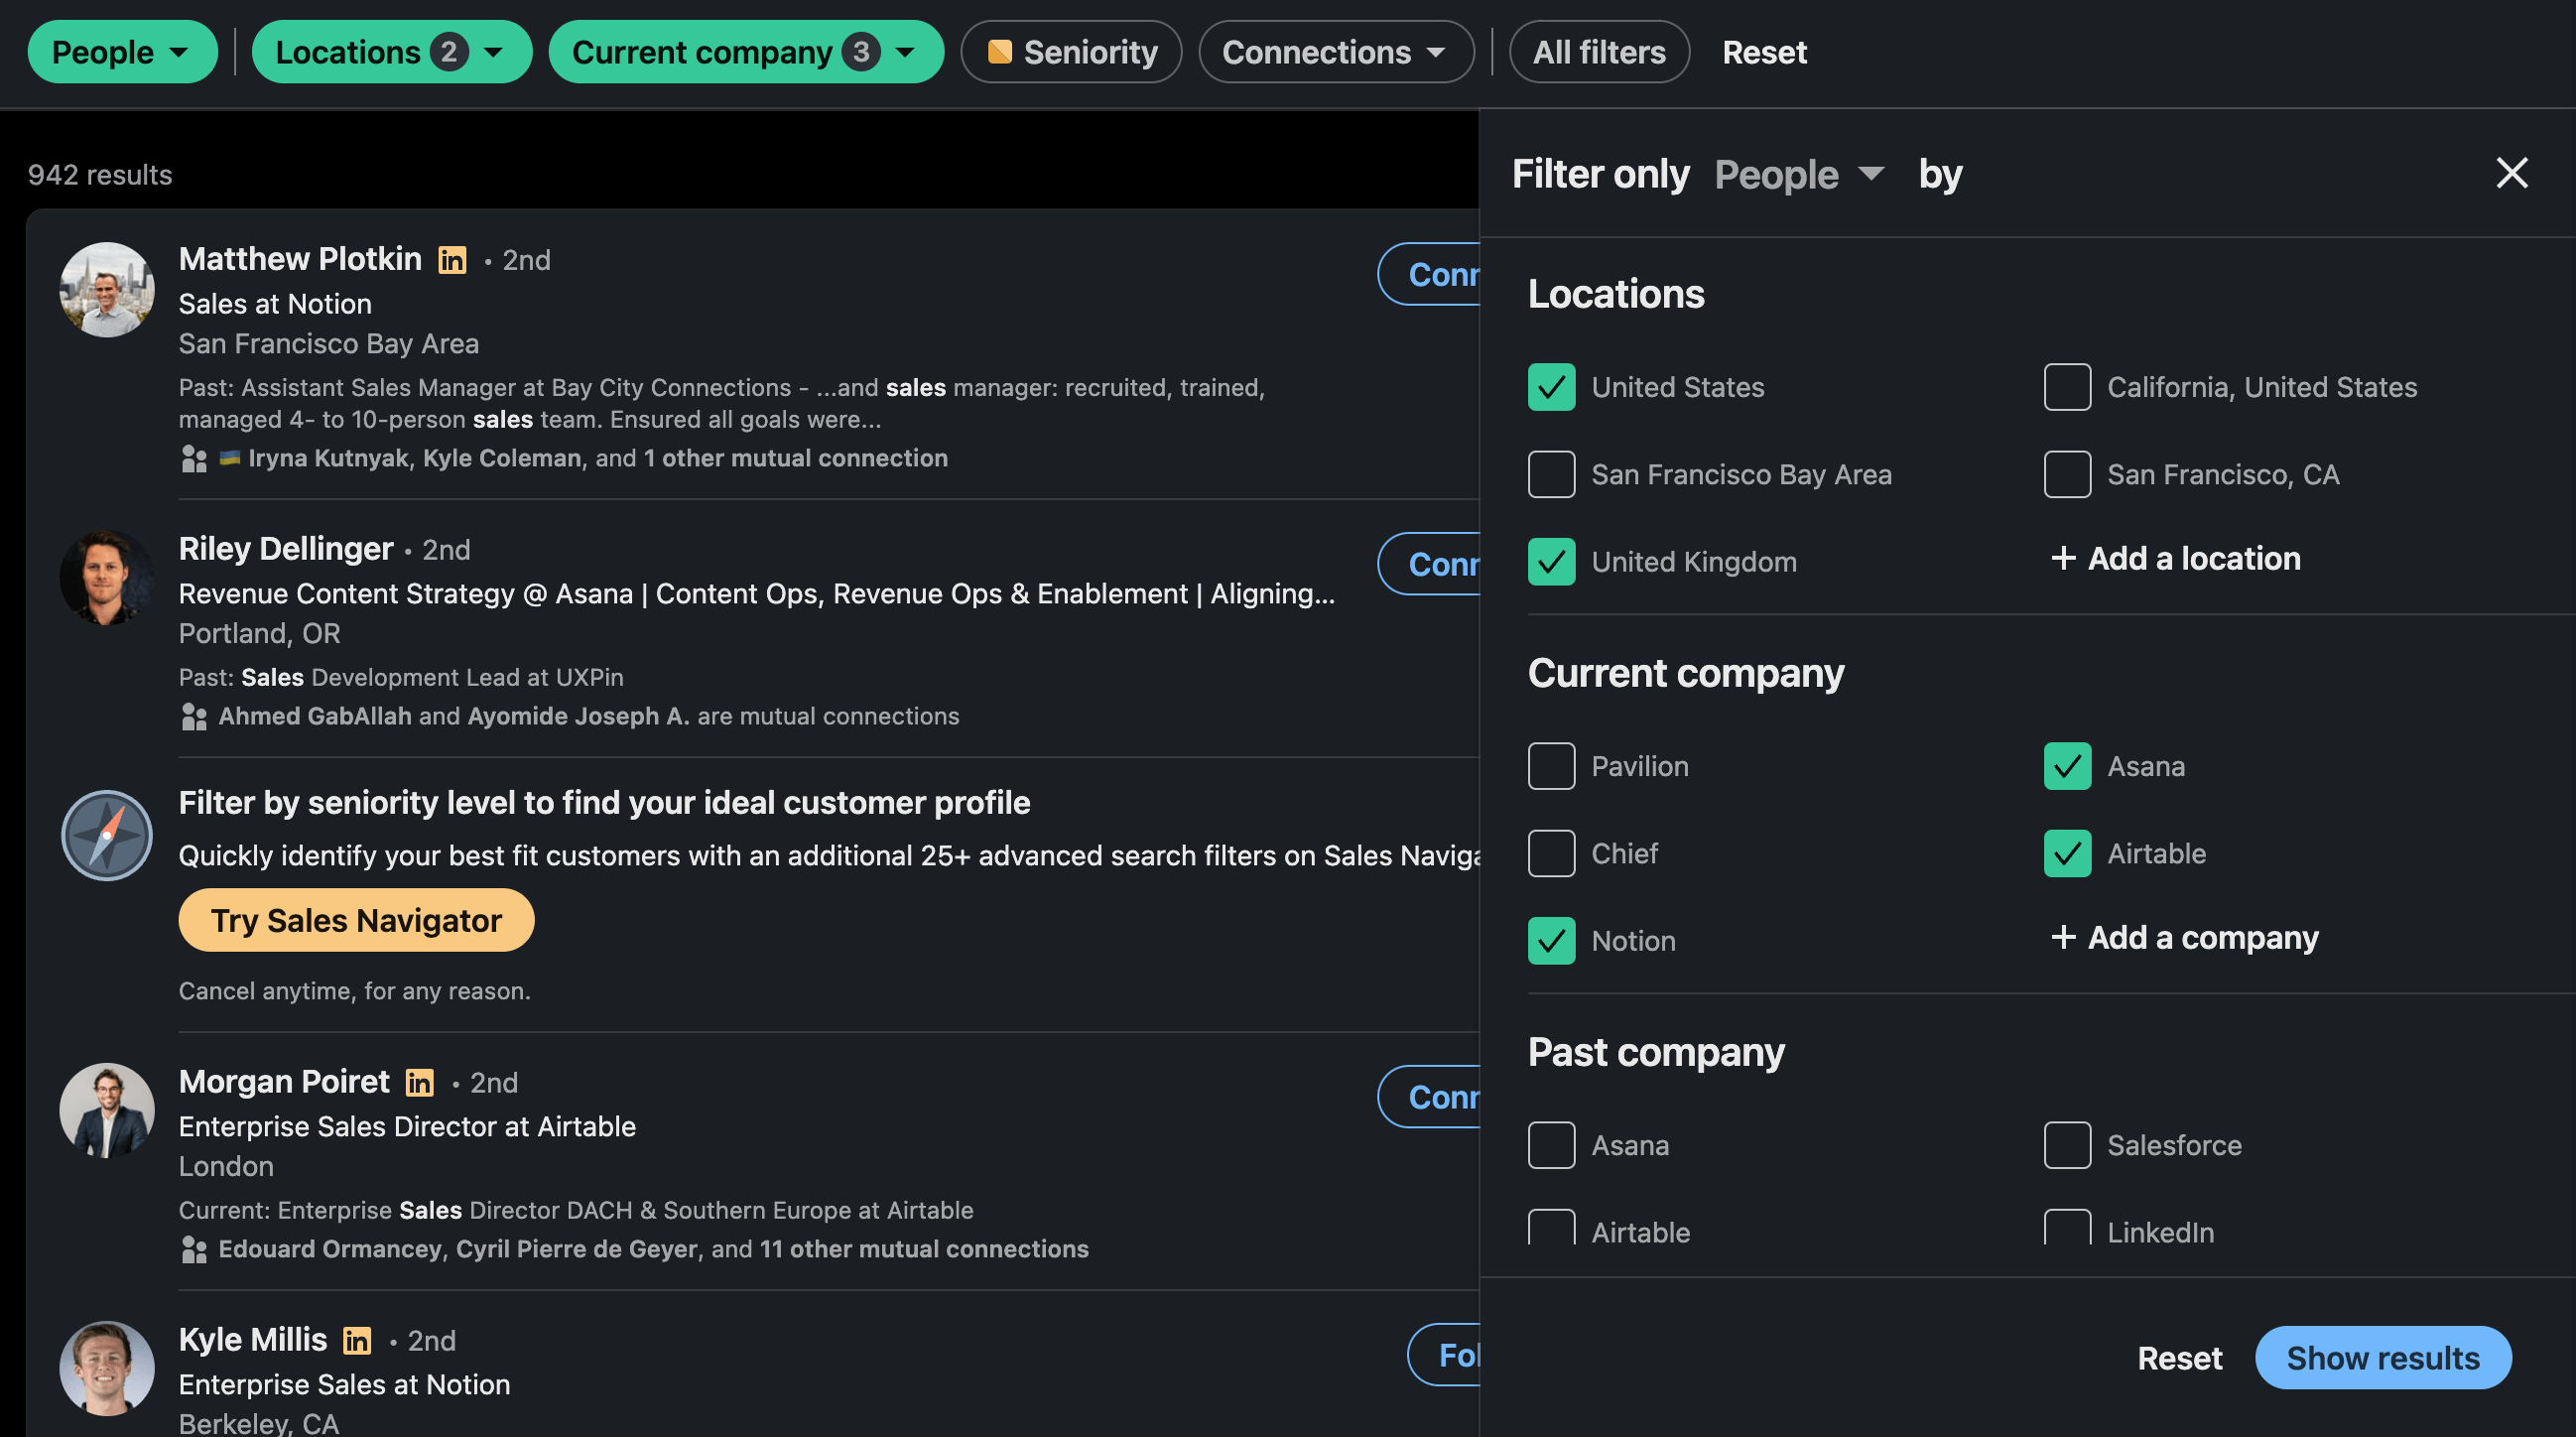This screenshot has height=1437, width=2576.
Task: Open the Locations filter dropdown
Action: (x=391, y=52)
